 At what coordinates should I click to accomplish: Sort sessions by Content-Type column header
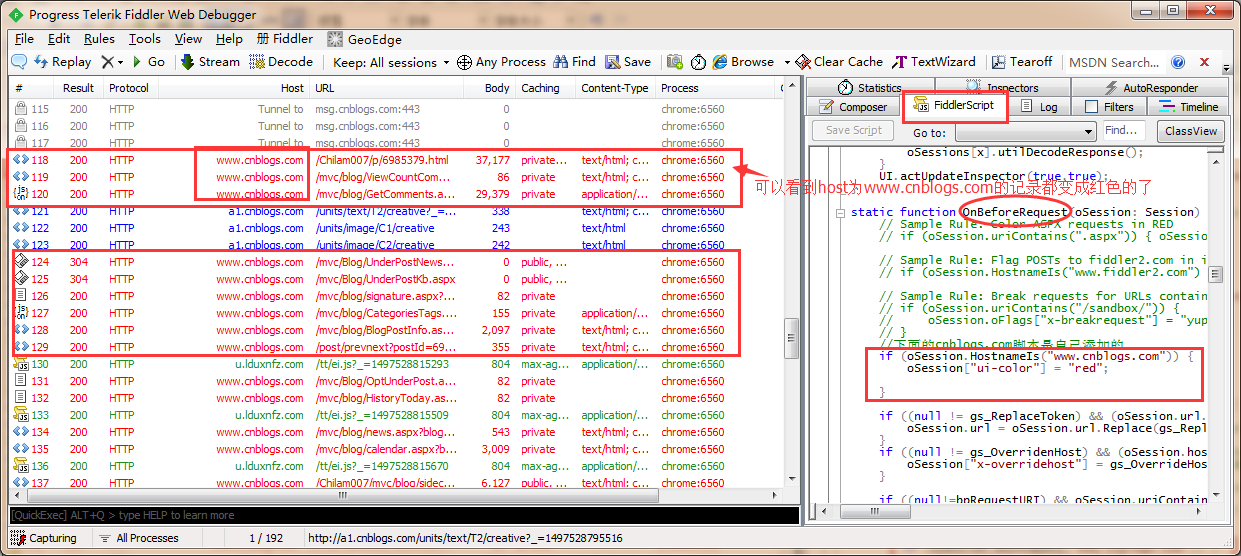click(x=614, y=88)
